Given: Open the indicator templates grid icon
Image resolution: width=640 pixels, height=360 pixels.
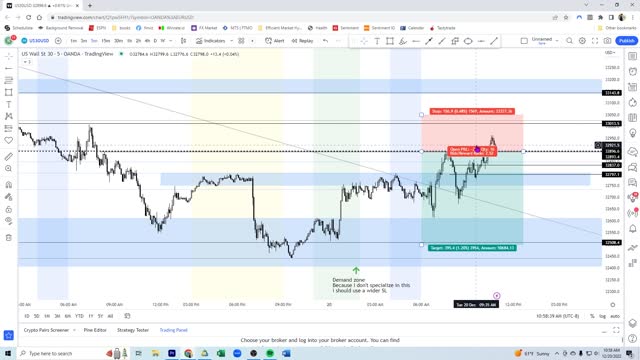Looking at the screenshot, I should (x=241, y=41).
